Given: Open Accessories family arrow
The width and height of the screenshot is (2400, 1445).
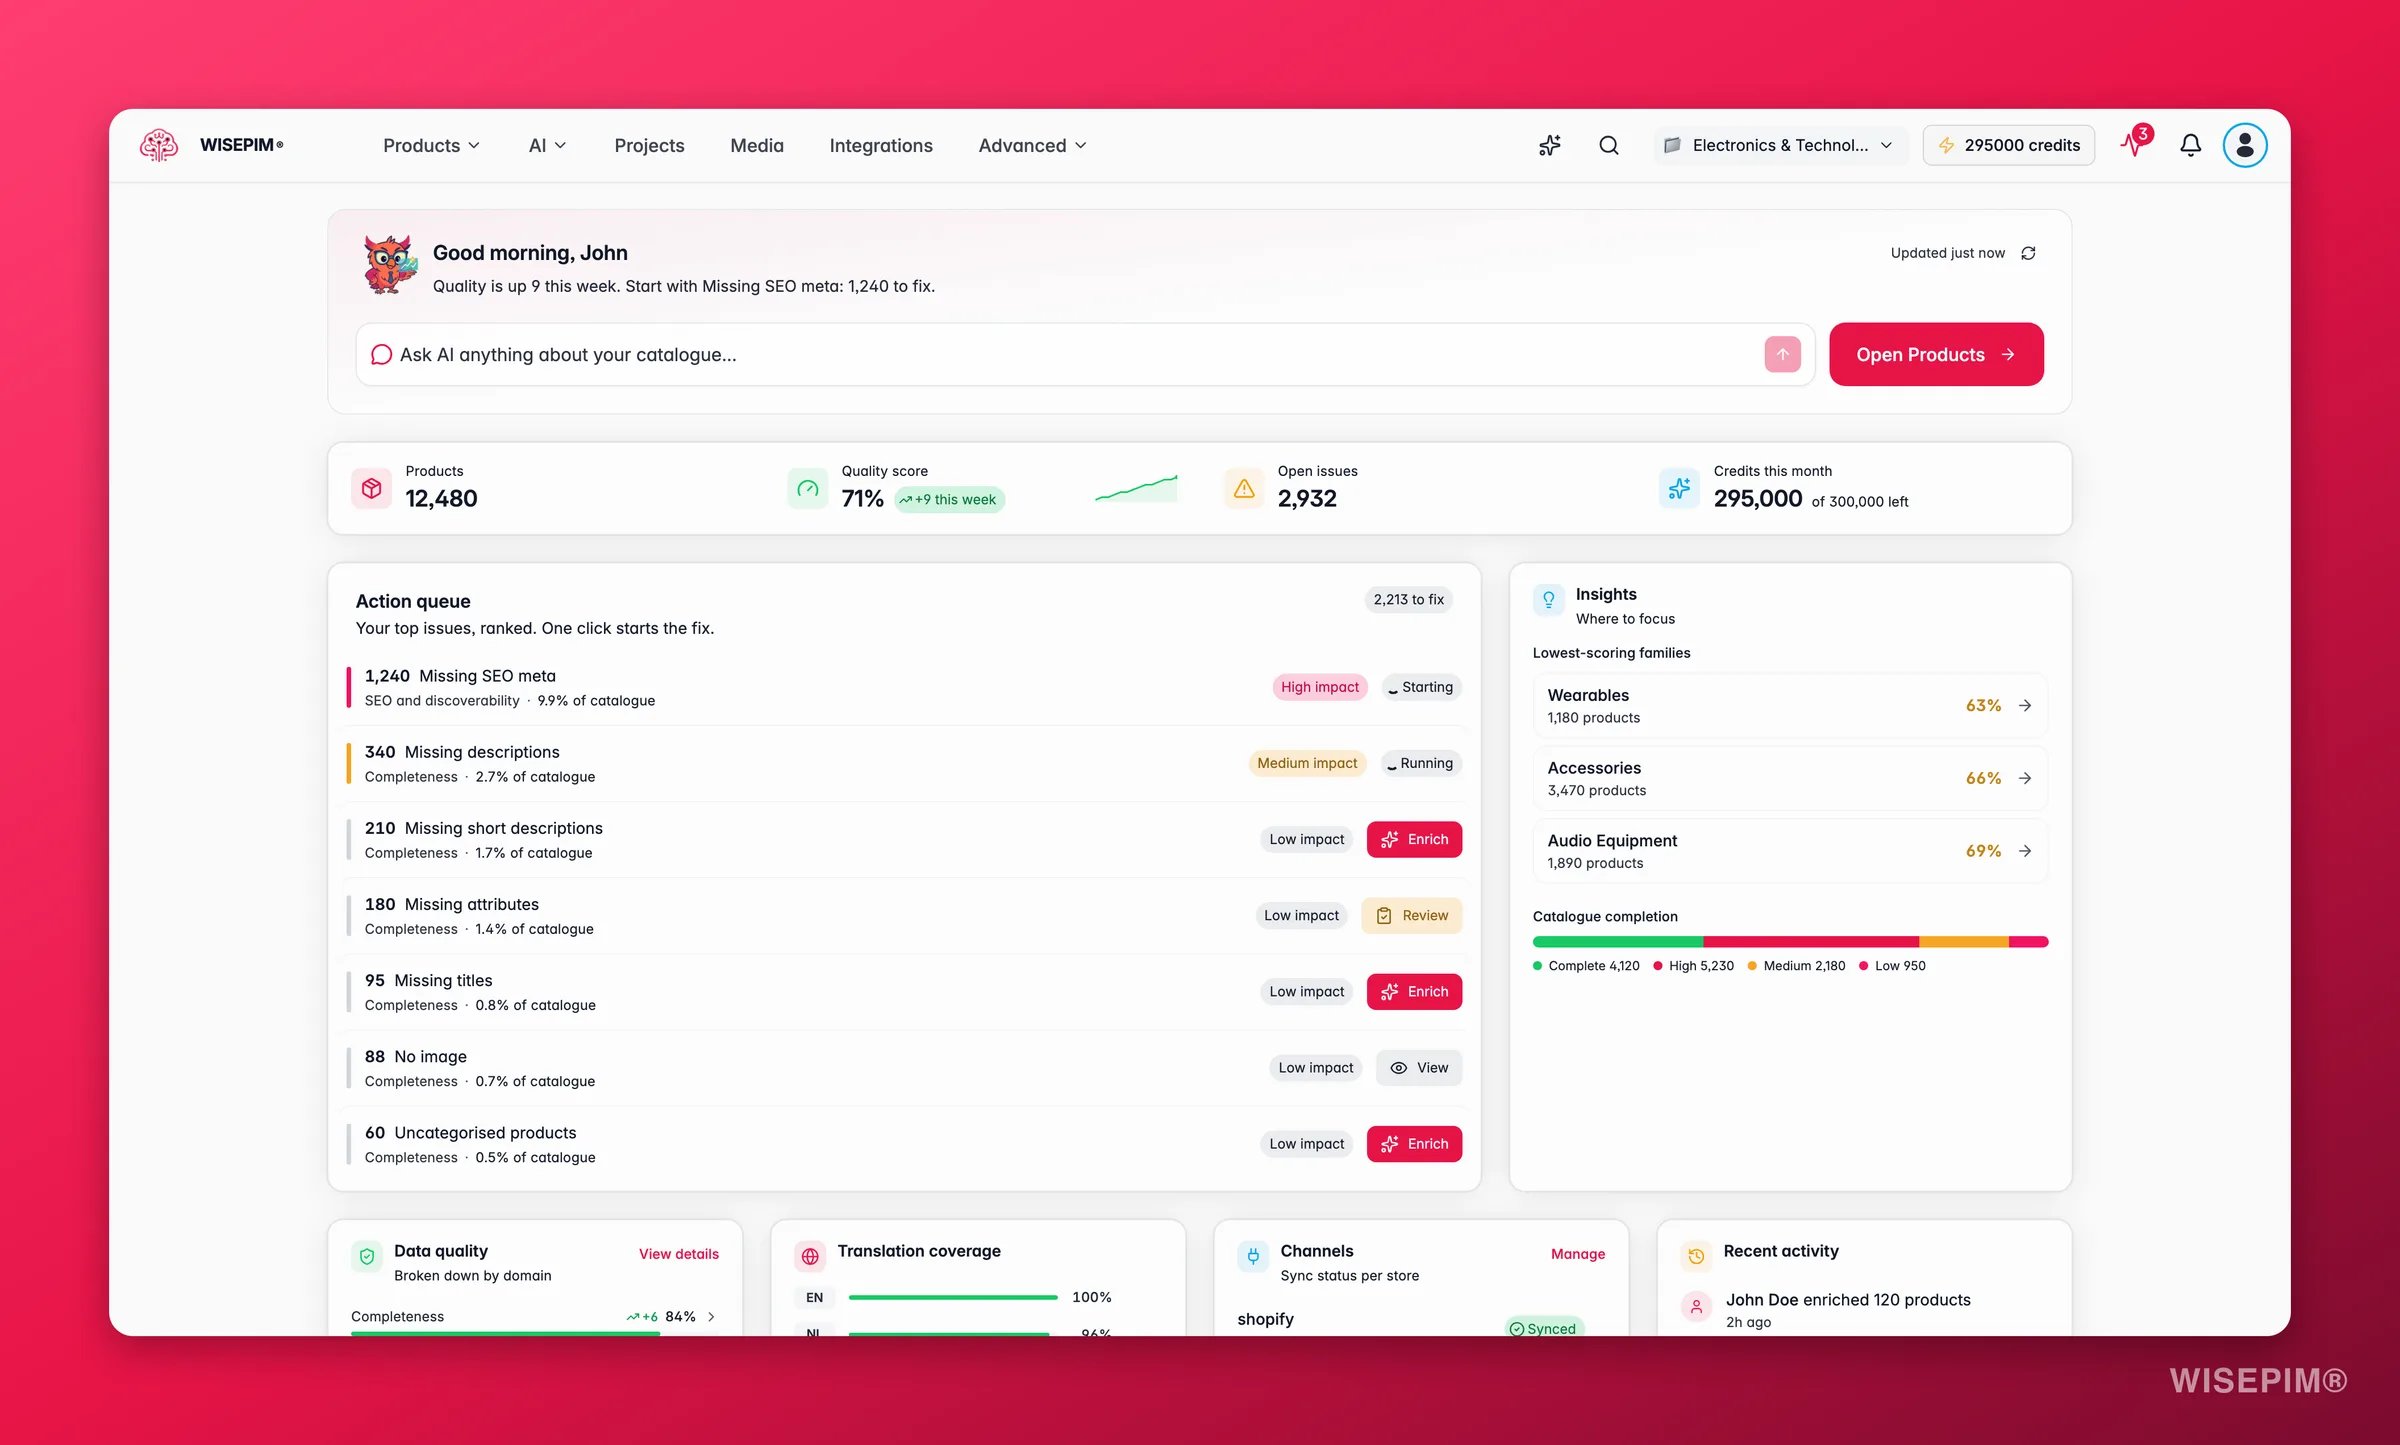Looking at the screenshot, I should (x=2025, y=778).
